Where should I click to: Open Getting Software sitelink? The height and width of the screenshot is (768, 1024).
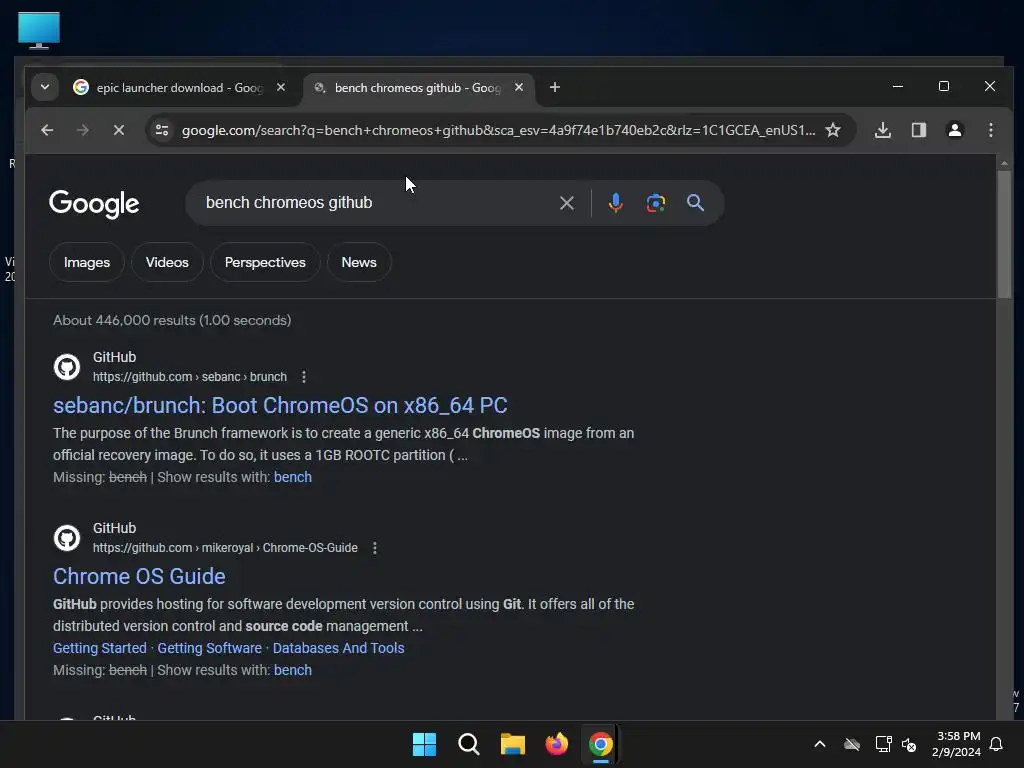coord(210,648)
